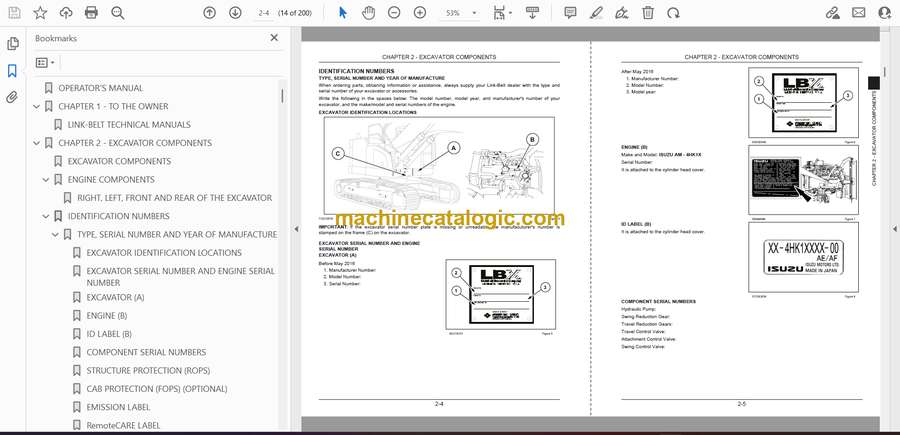Open bookmarks options dropdown menu
This screenshot has height=435, width=900.
click(x=46, y=62)
